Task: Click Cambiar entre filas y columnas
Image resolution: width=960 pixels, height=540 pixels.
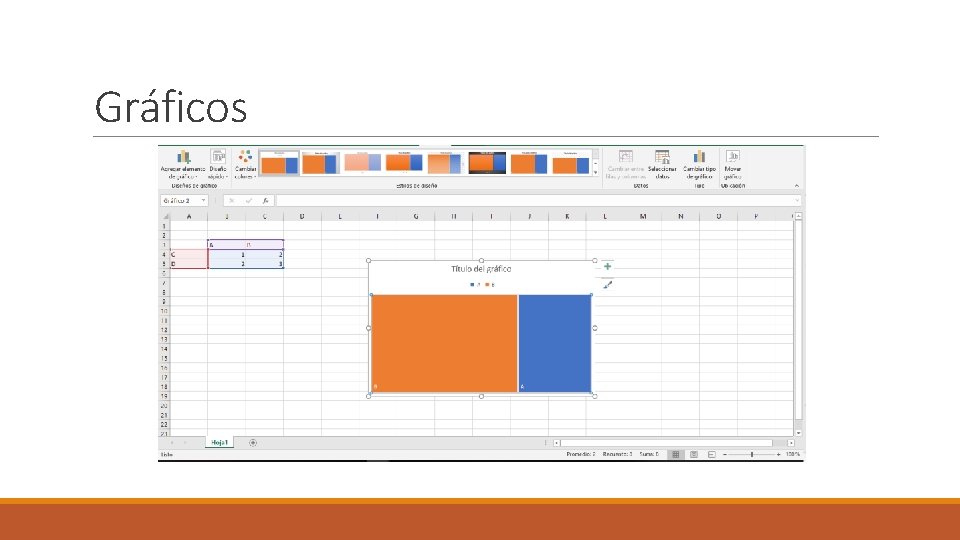Action: [625, 165]
